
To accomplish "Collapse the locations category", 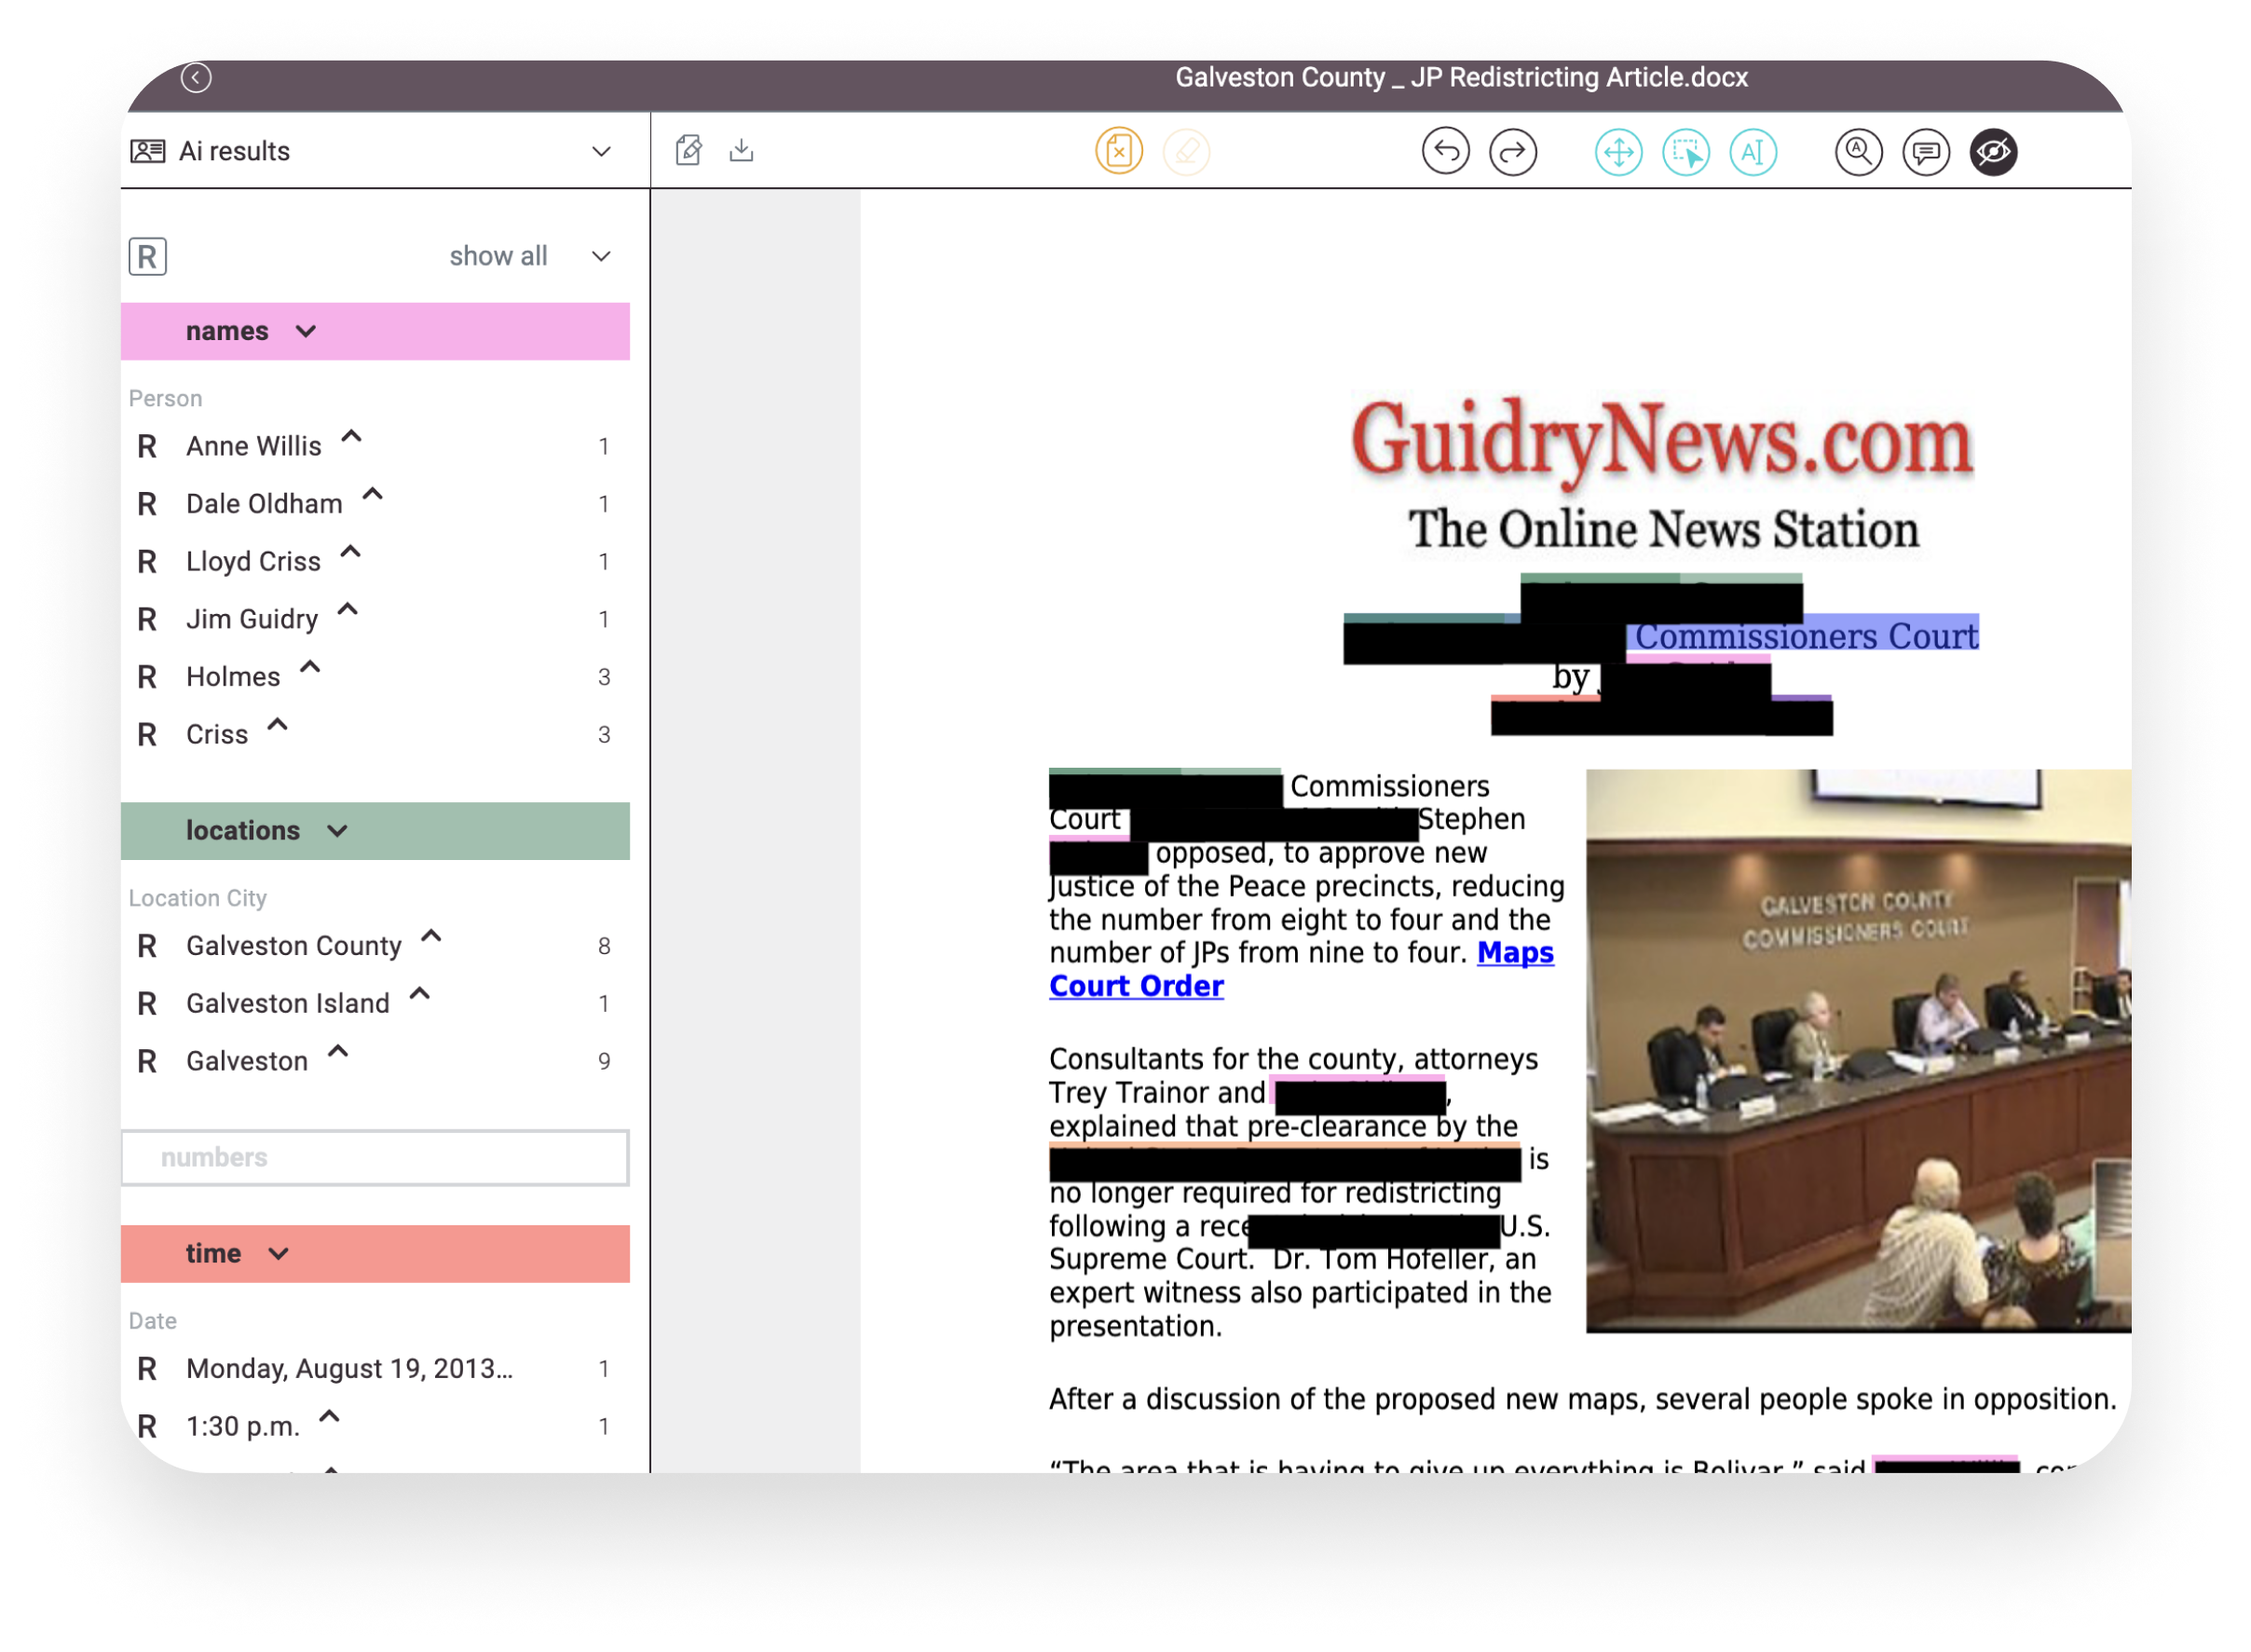I will [337, 831].
